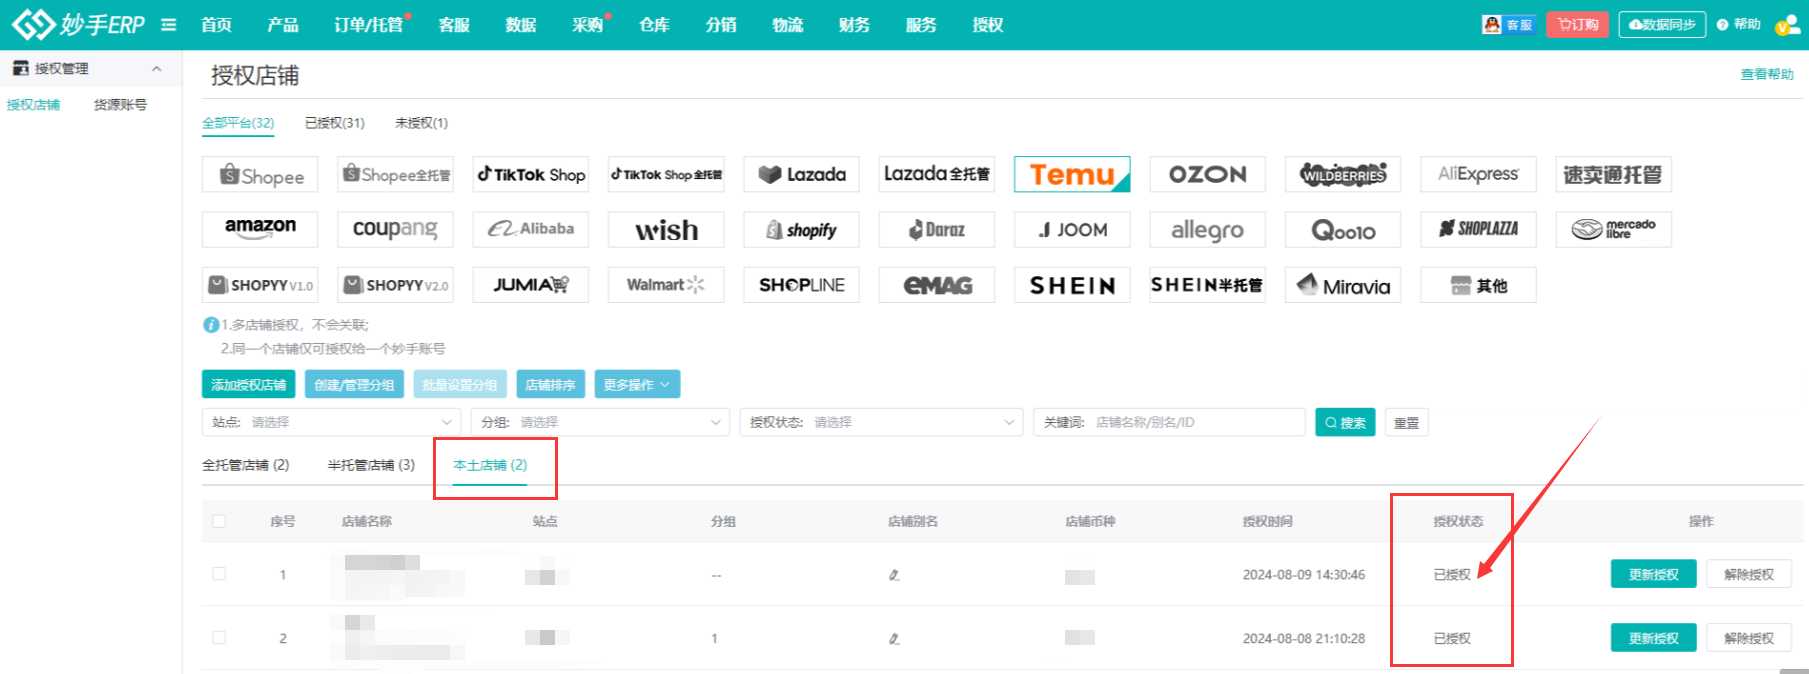
Task: Choose the Daraz platform logo
Action: click(x=937, y=230)
